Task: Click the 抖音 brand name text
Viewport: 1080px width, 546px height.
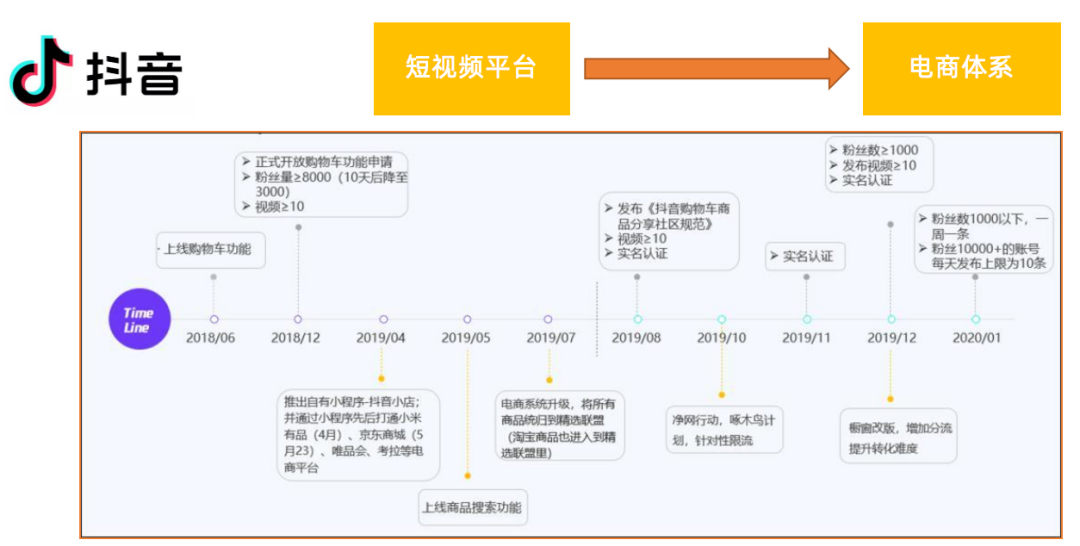Action: pyautogui.click(x=135, y=73)
